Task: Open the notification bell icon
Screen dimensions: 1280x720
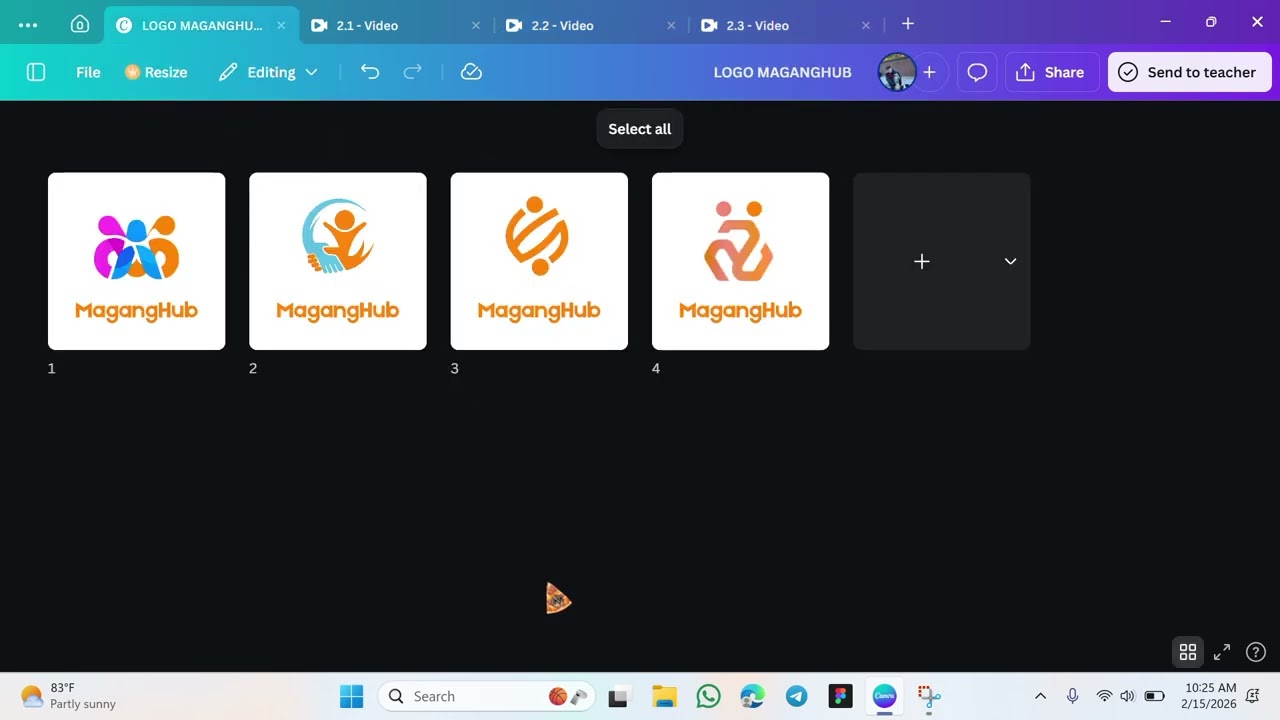Action: pos(1253,696)
